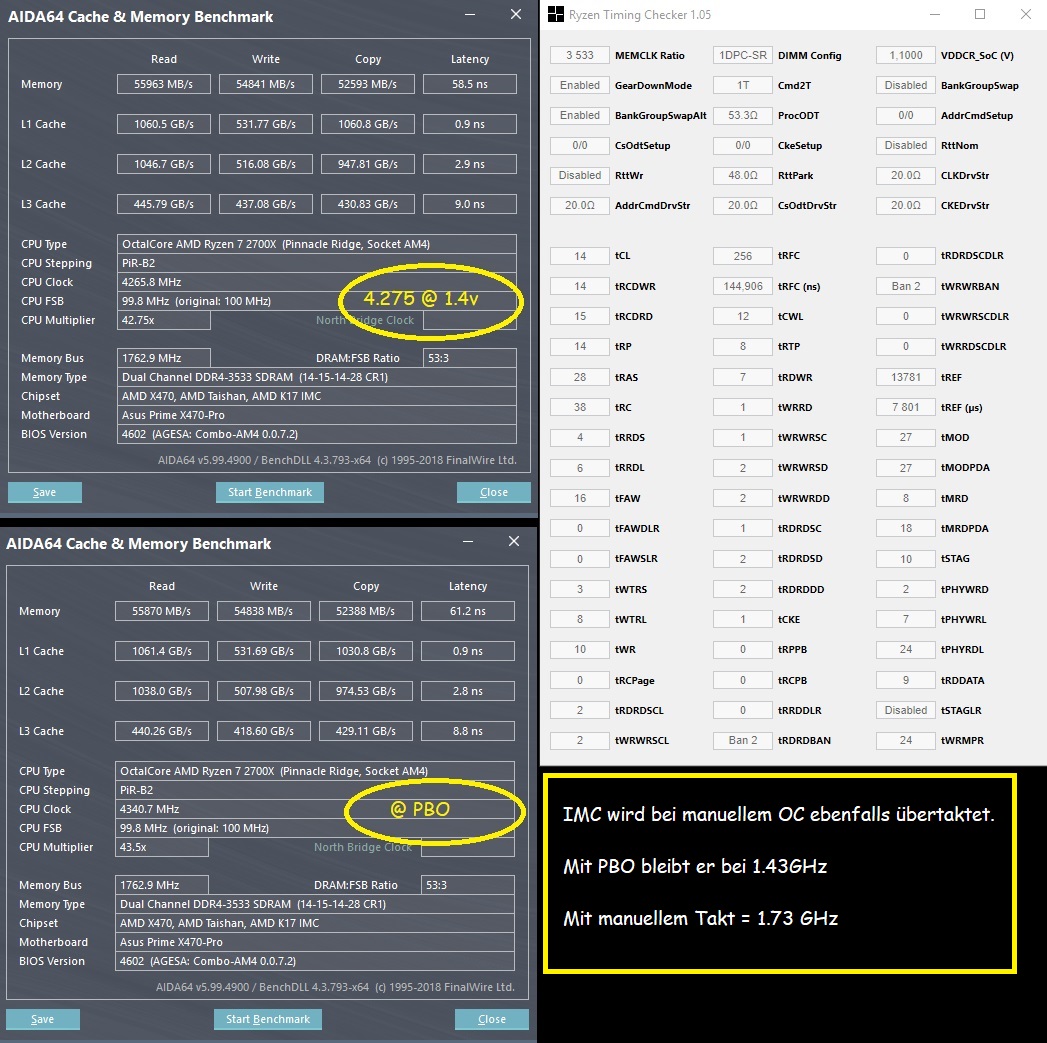
Task: Click tCWL value 12
Action: point(743,317)
